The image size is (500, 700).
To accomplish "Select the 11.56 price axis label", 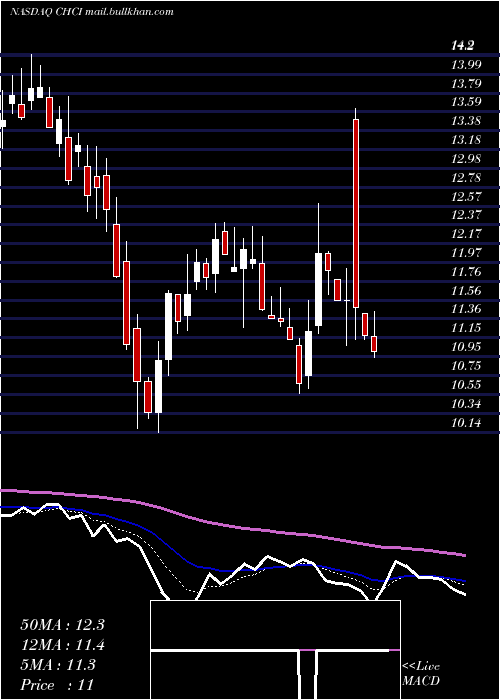I will 466,291.
